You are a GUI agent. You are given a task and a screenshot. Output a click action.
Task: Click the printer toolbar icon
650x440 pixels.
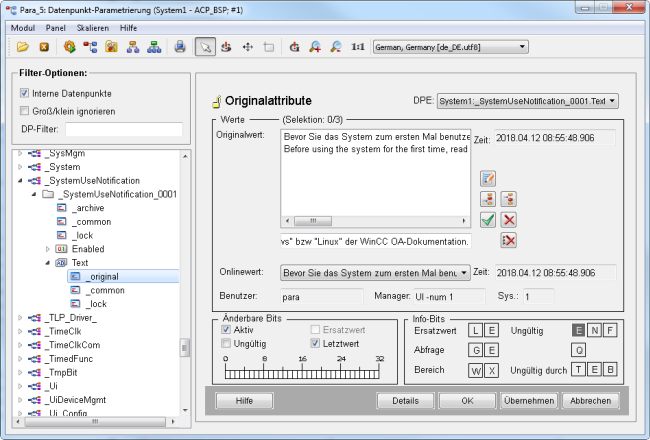coord(179,47)
